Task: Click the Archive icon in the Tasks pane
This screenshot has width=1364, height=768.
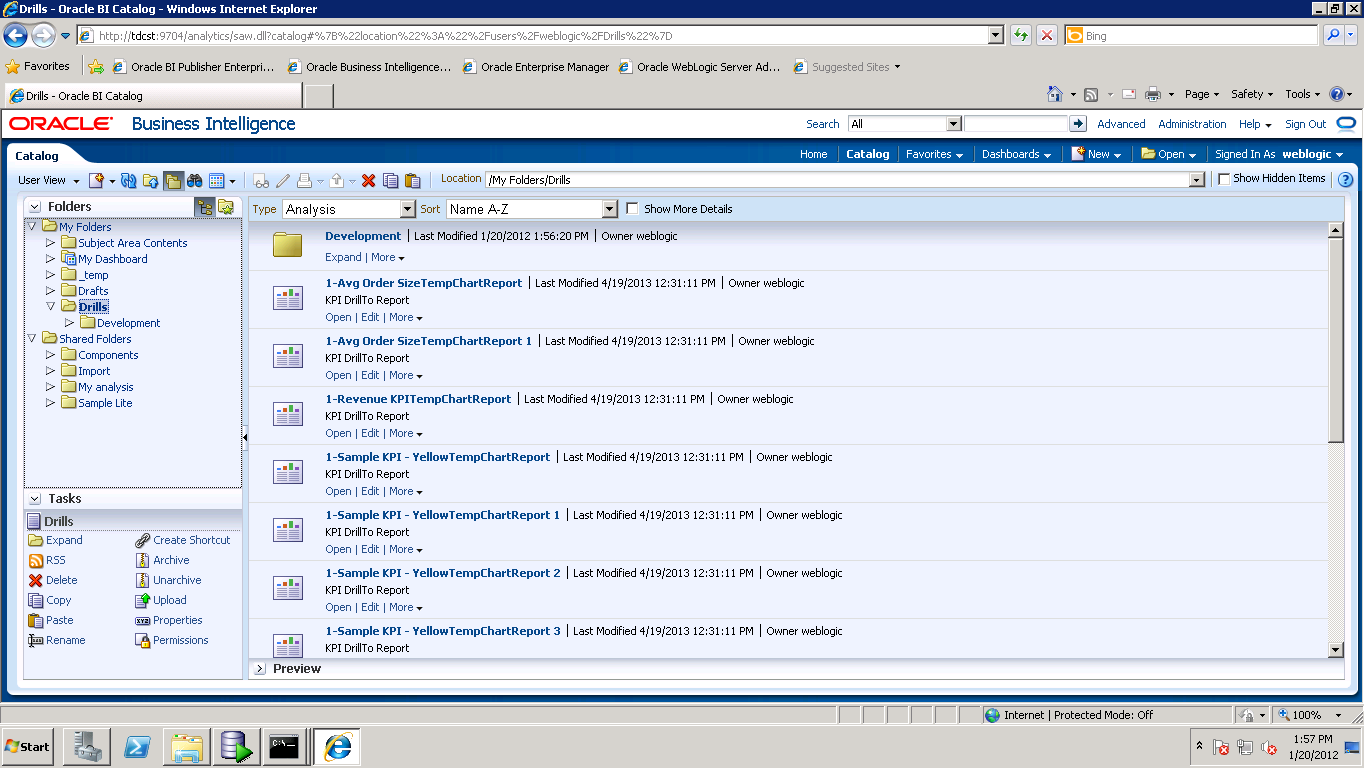Action: pos(143,561)
